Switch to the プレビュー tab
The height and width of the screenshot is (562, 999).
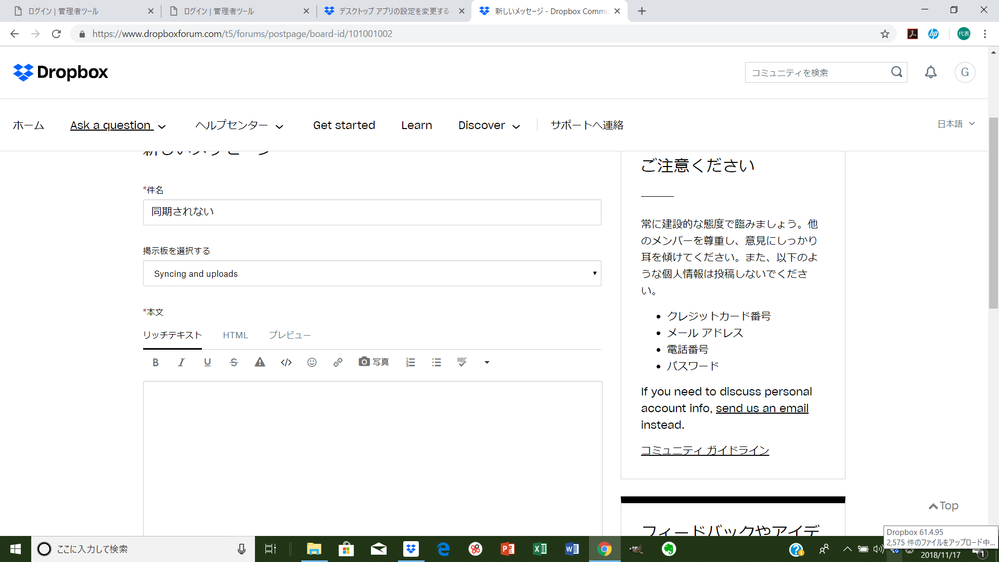(x=290, y=335)
